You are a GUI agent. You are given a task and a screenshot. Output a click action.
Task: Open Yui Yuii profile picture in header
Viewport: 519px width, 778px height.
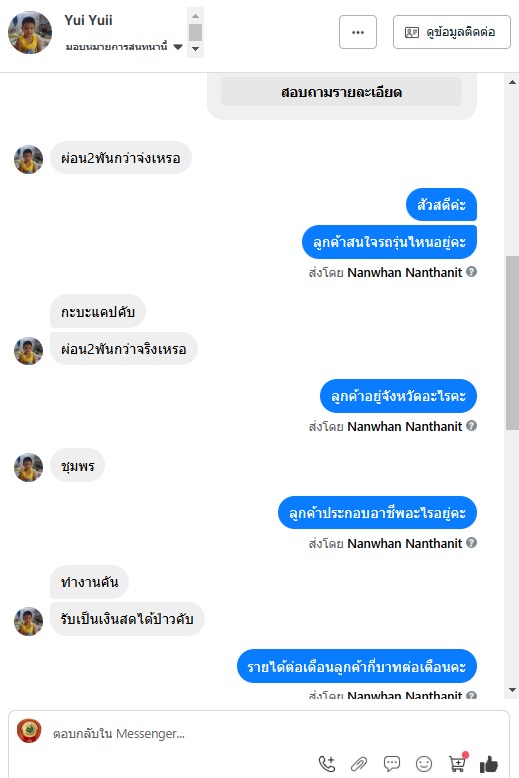coord(30,33)
